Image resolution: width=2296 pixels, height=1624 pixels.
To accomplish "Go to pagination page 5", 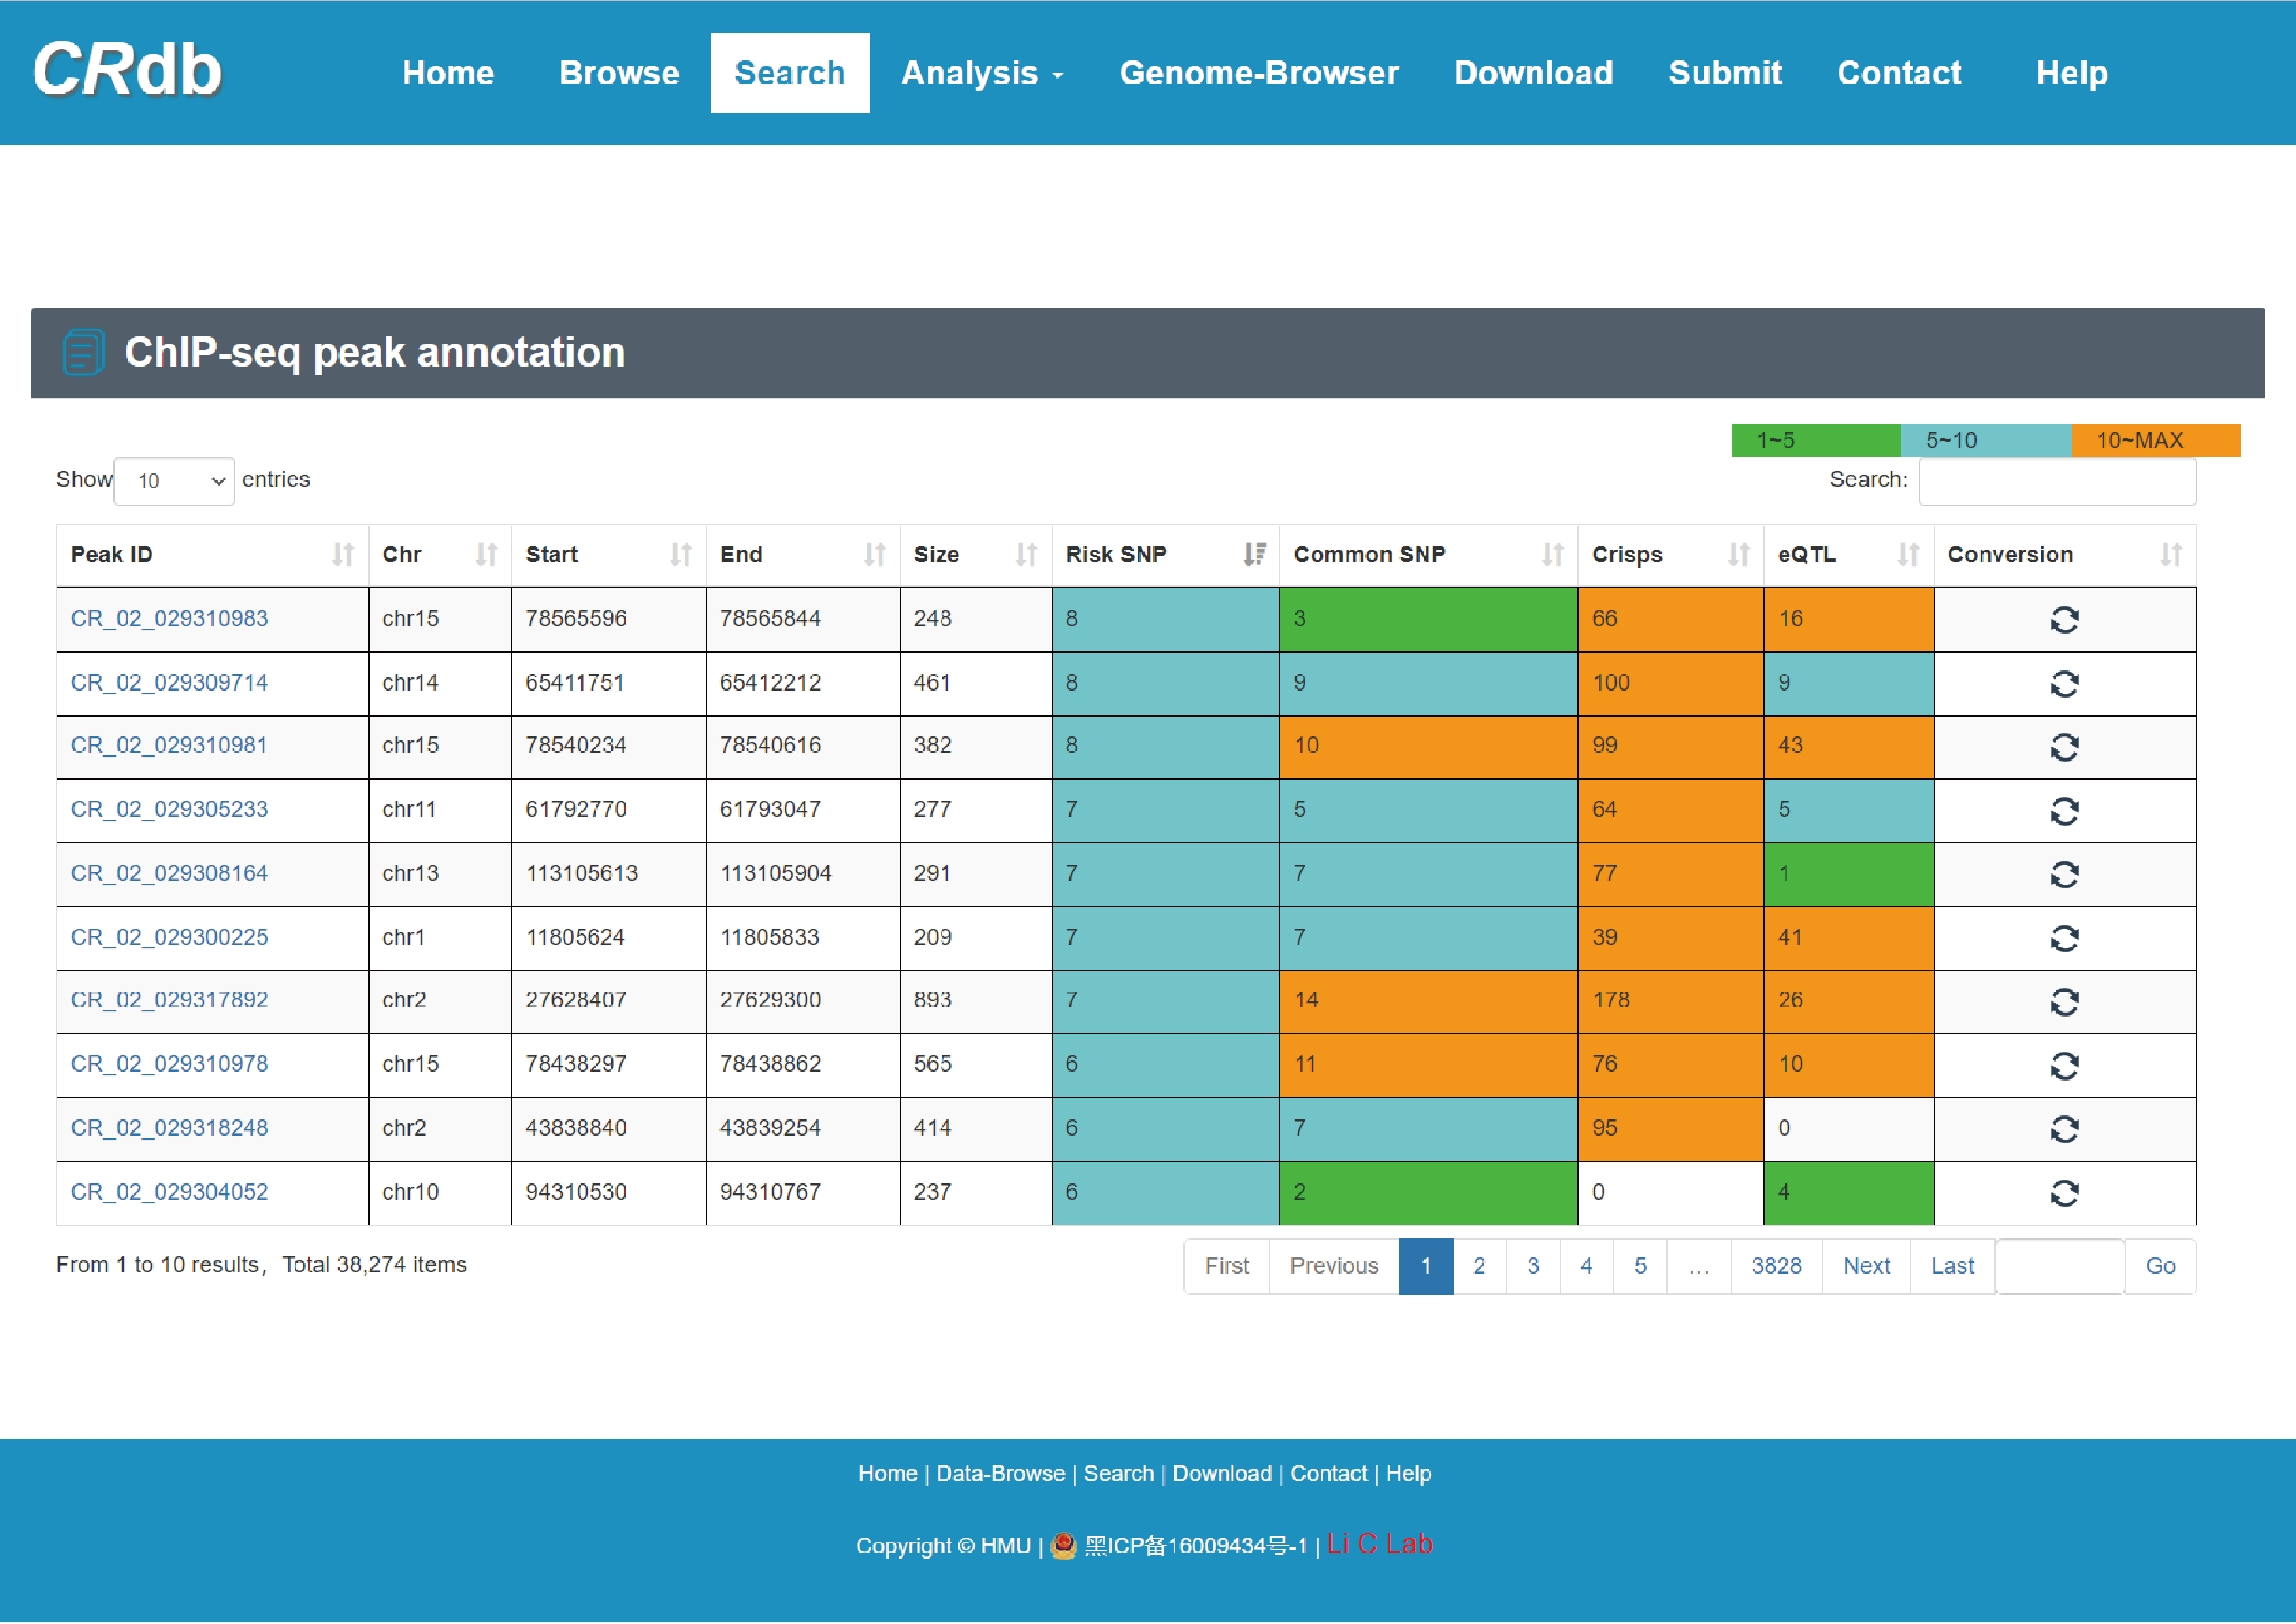I will (x=1640, y=1267).
